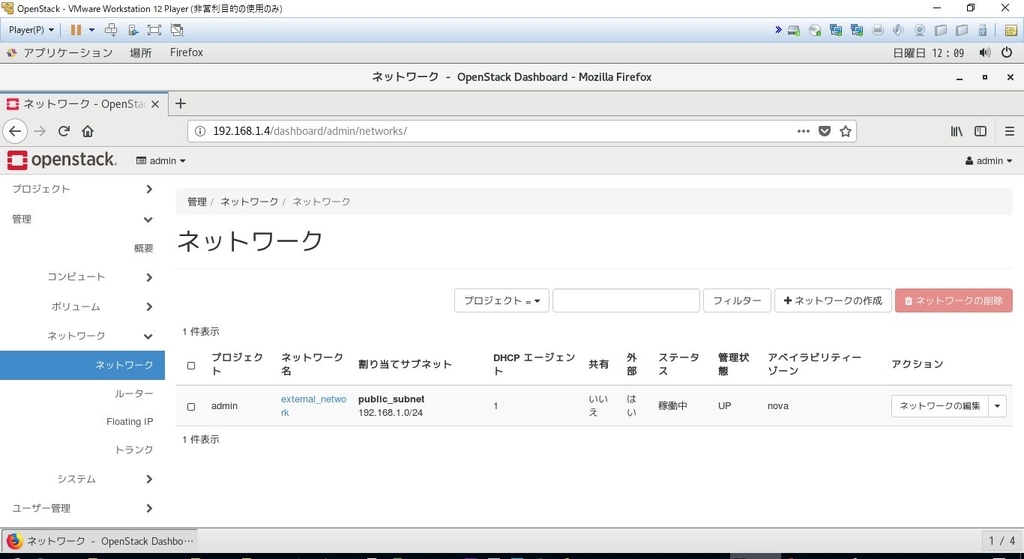Viewport: 1024px width, 559px height.
Task: Click the フィルター button
Action: [737, 300]
